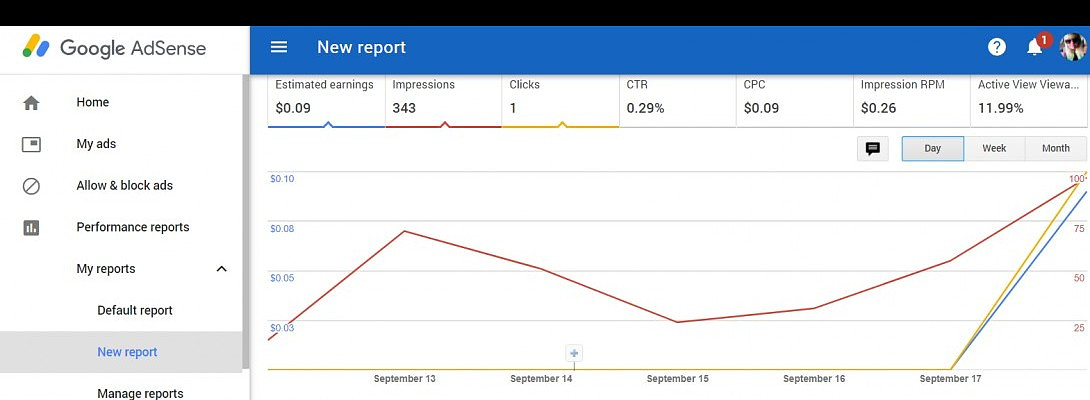The width and height of the screenshot is (1090, 400).
Task: Open the help question mark icon
Action: click(x=996, y=47)
